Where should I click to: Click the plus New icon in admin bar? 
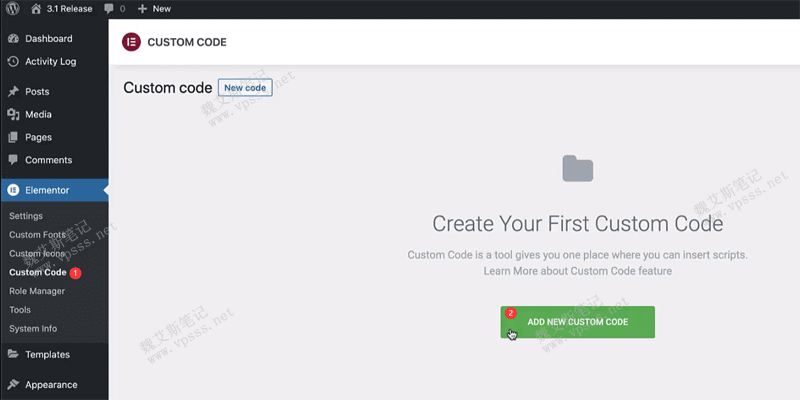142,9
